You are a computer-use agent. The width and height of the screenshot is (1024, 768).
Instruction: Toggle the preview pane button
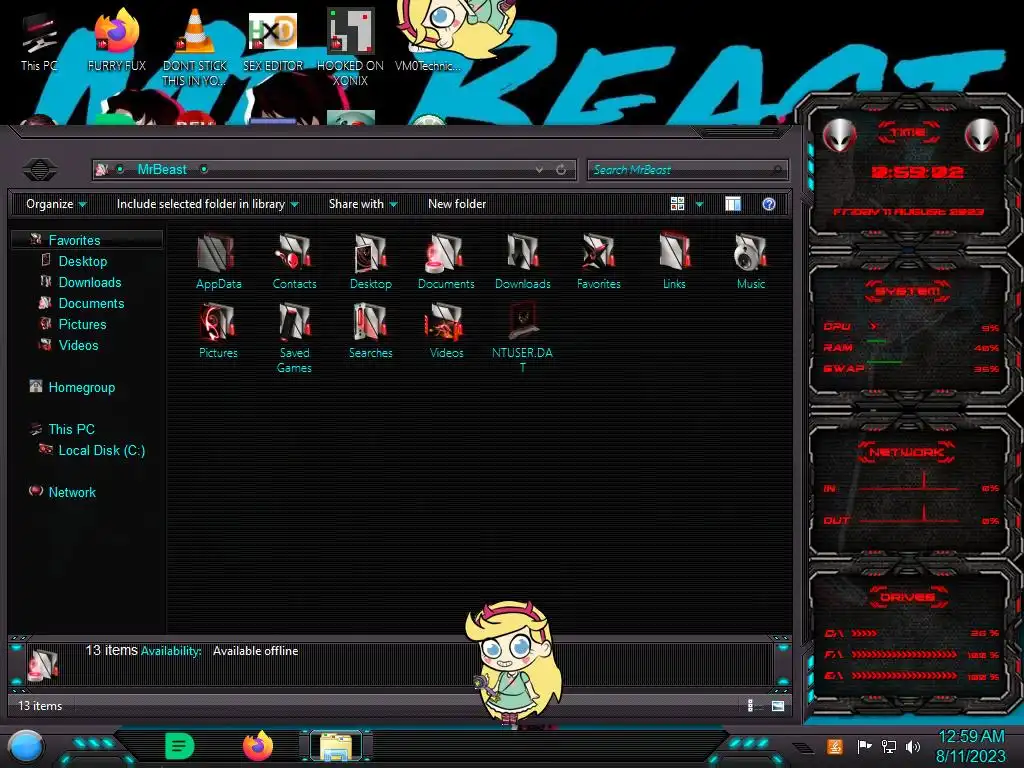[733, 204]
